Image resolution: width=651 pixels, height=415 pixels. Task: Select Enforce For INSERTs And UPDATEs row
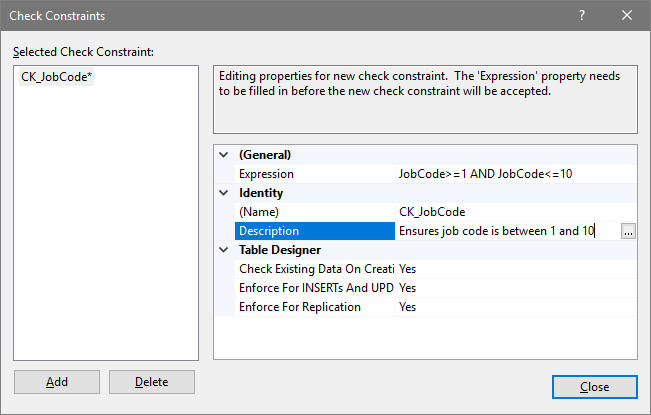click(436, 288)
